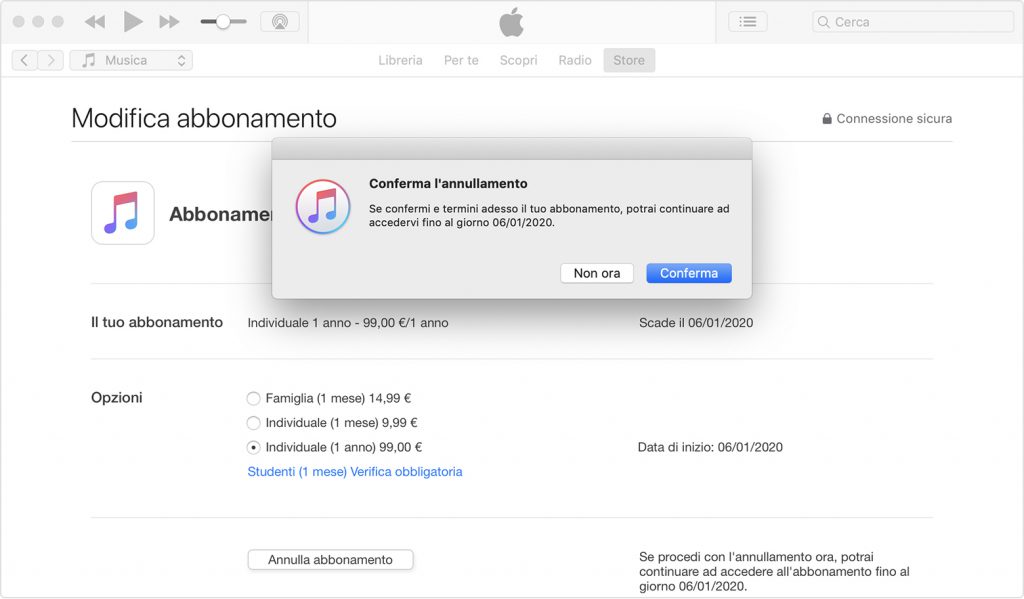
Task: Click the Connessione sicura lock icon
Action: (827, 118)
